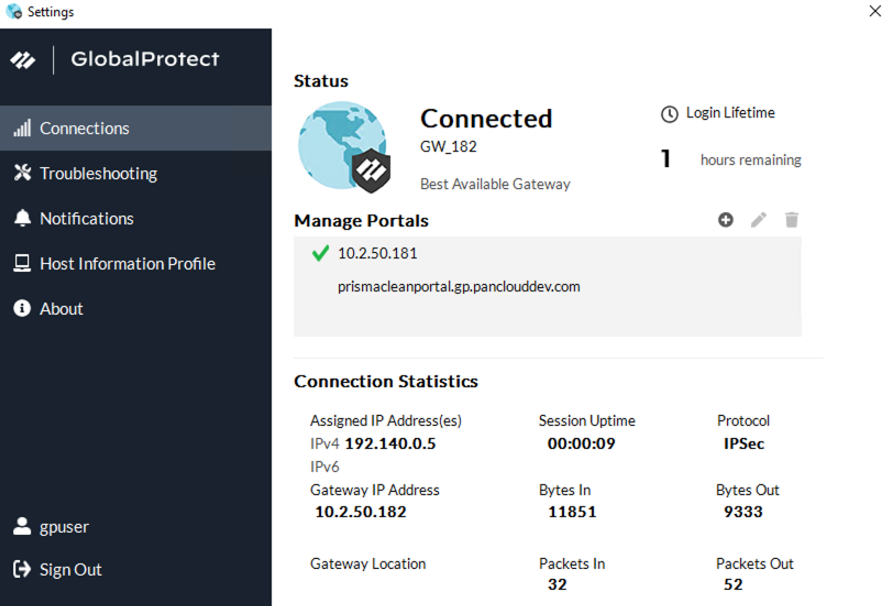The image size is (886, 606).
Task: Switch to the Troubleshooting section
Action: click(x=98, y=174)
